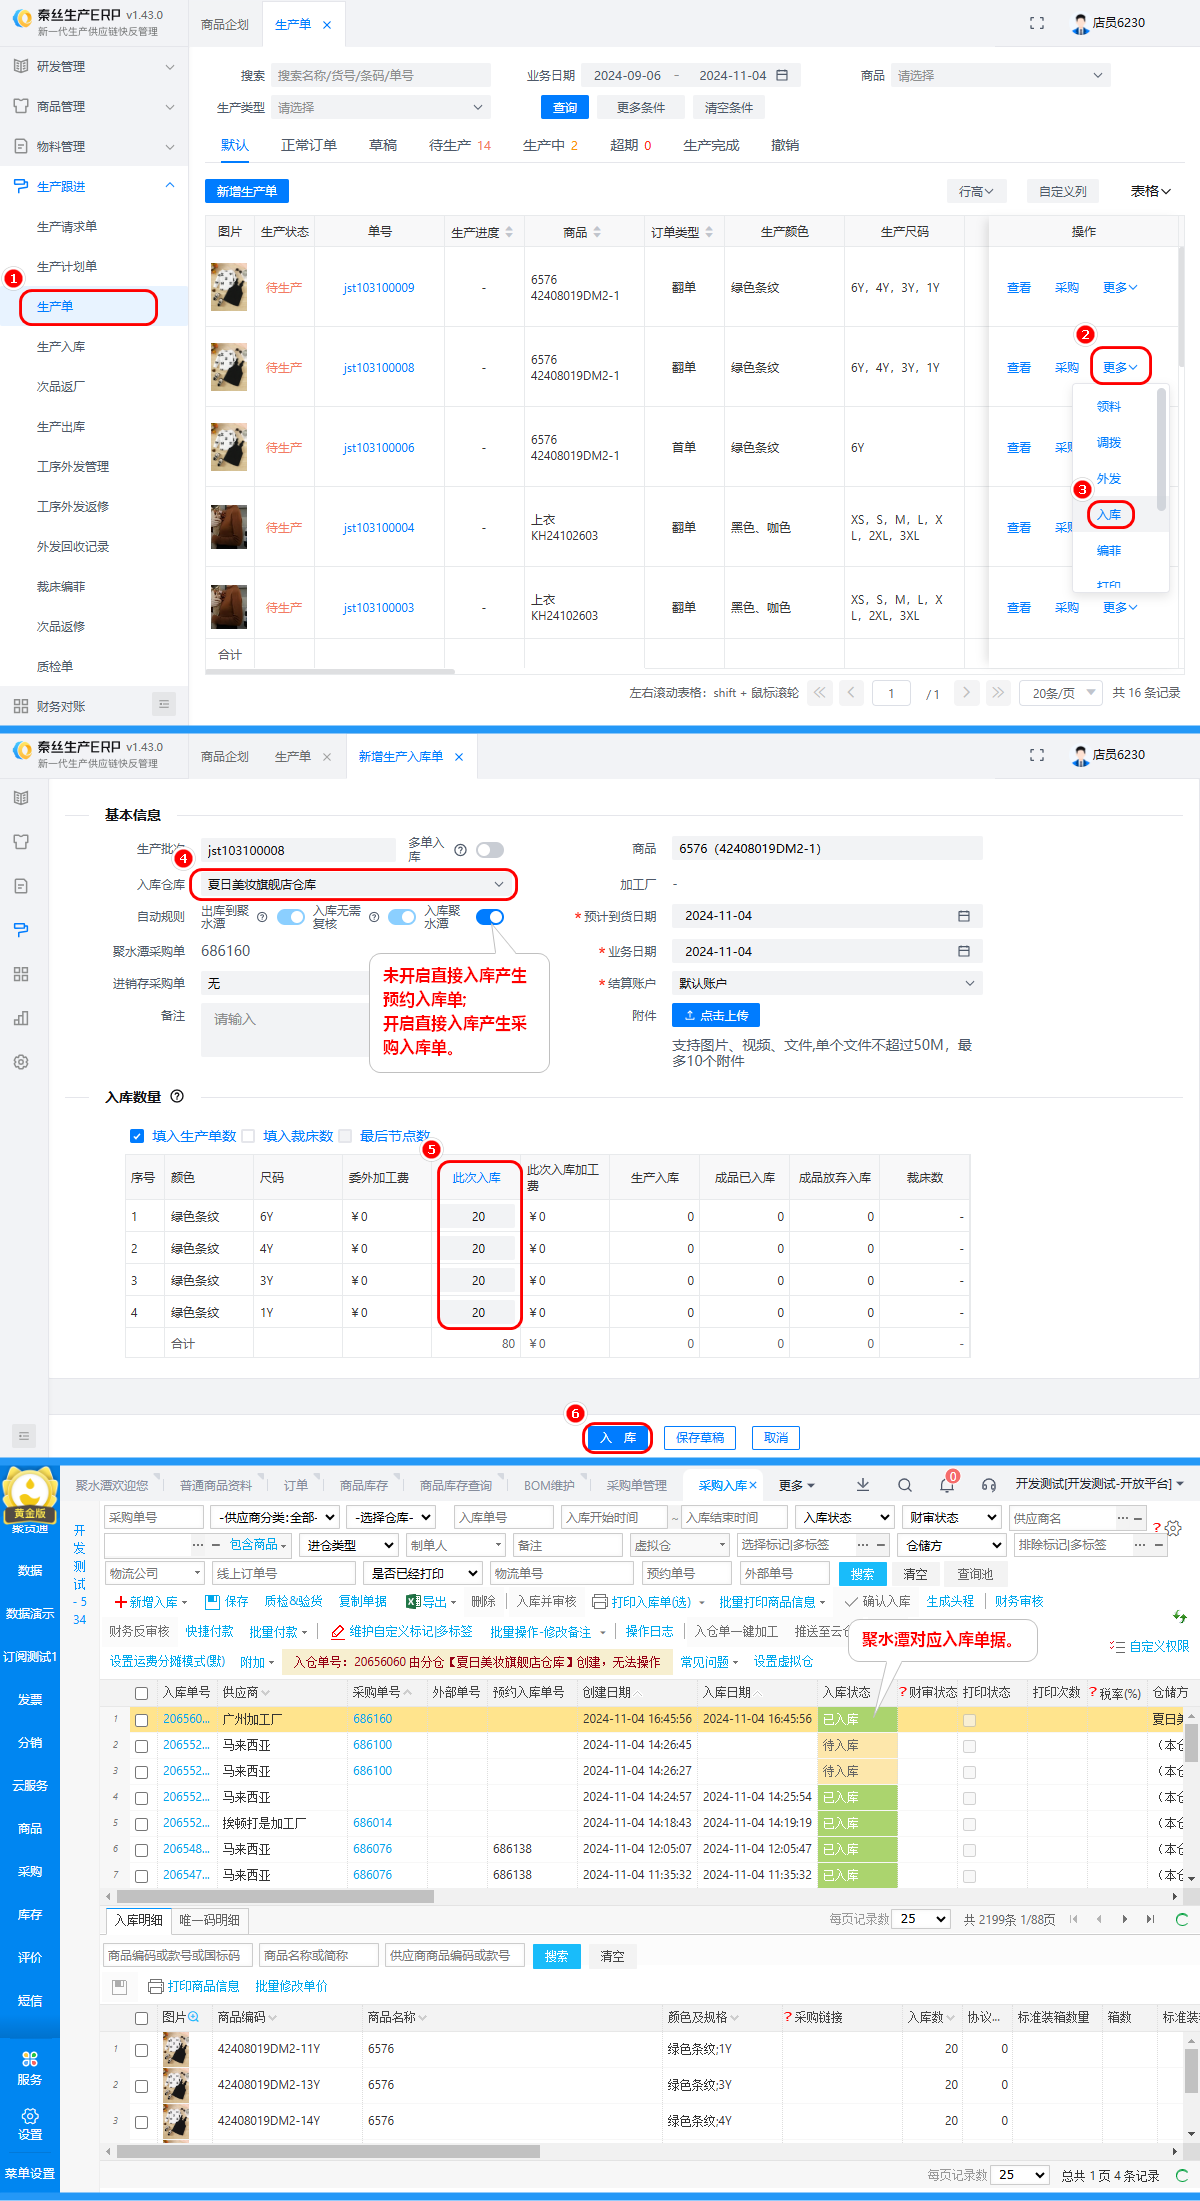Uncheck the 填入生产单数 checkbox

pyautogui.click(x=137, y=1136)
